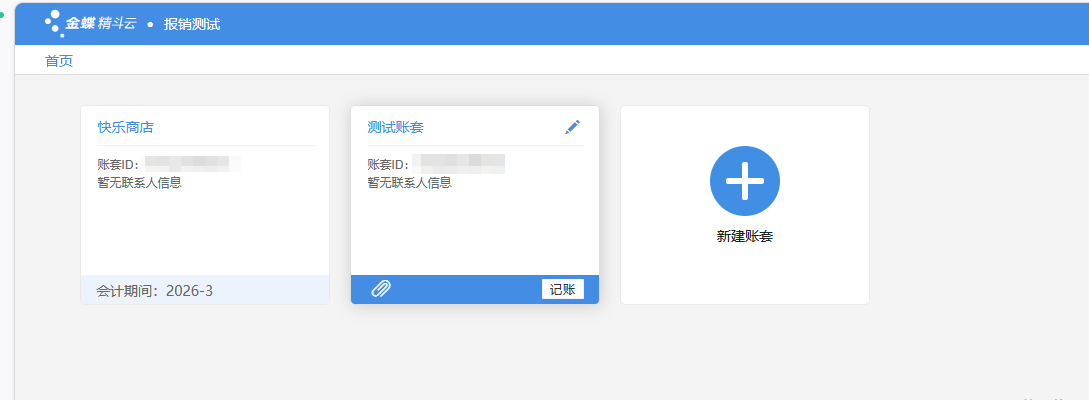Image resolution: width=1089 pixels, height=400 pixels.
Task: Open the 测试账套 title link
Action: (395, 127)
